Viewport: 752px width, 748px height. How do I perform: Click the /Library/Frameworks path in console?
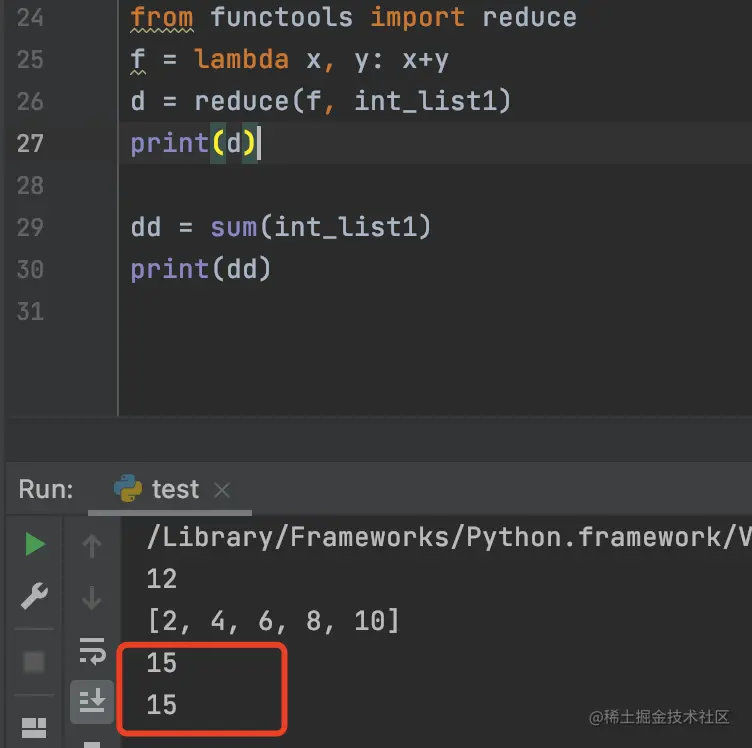pyautogui.click(x=449, y=537)
